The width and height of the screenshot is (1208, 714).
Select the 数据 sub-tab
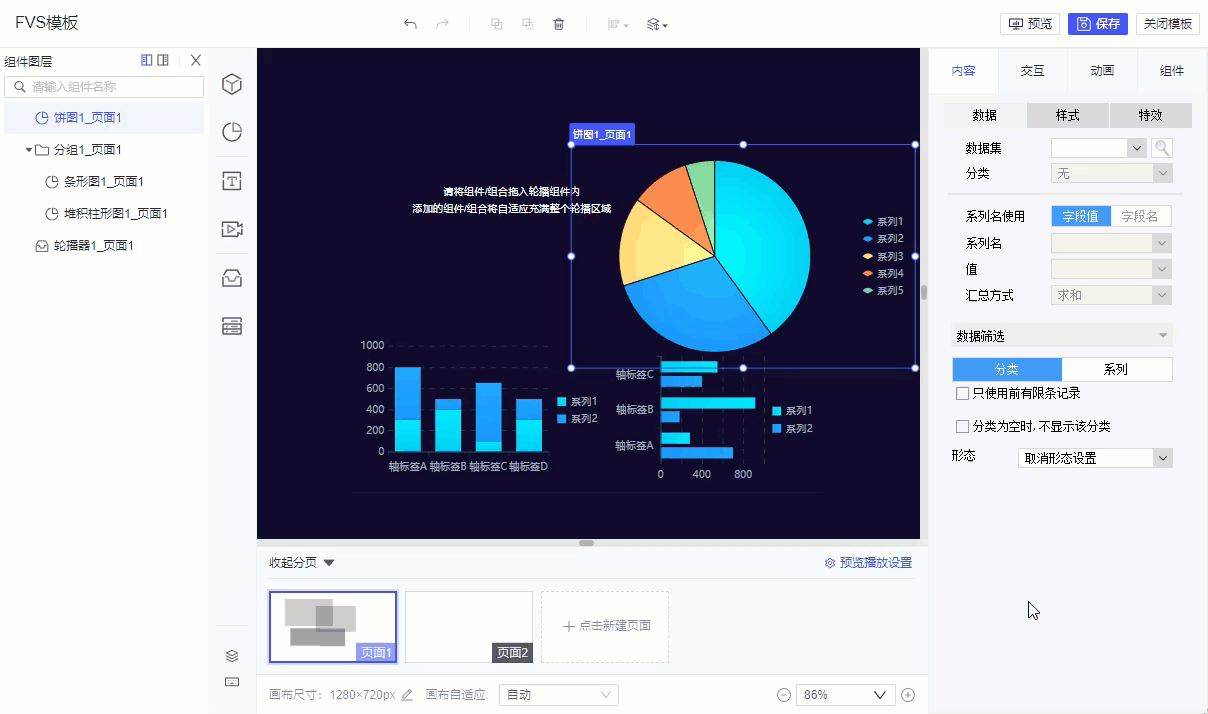985,115
